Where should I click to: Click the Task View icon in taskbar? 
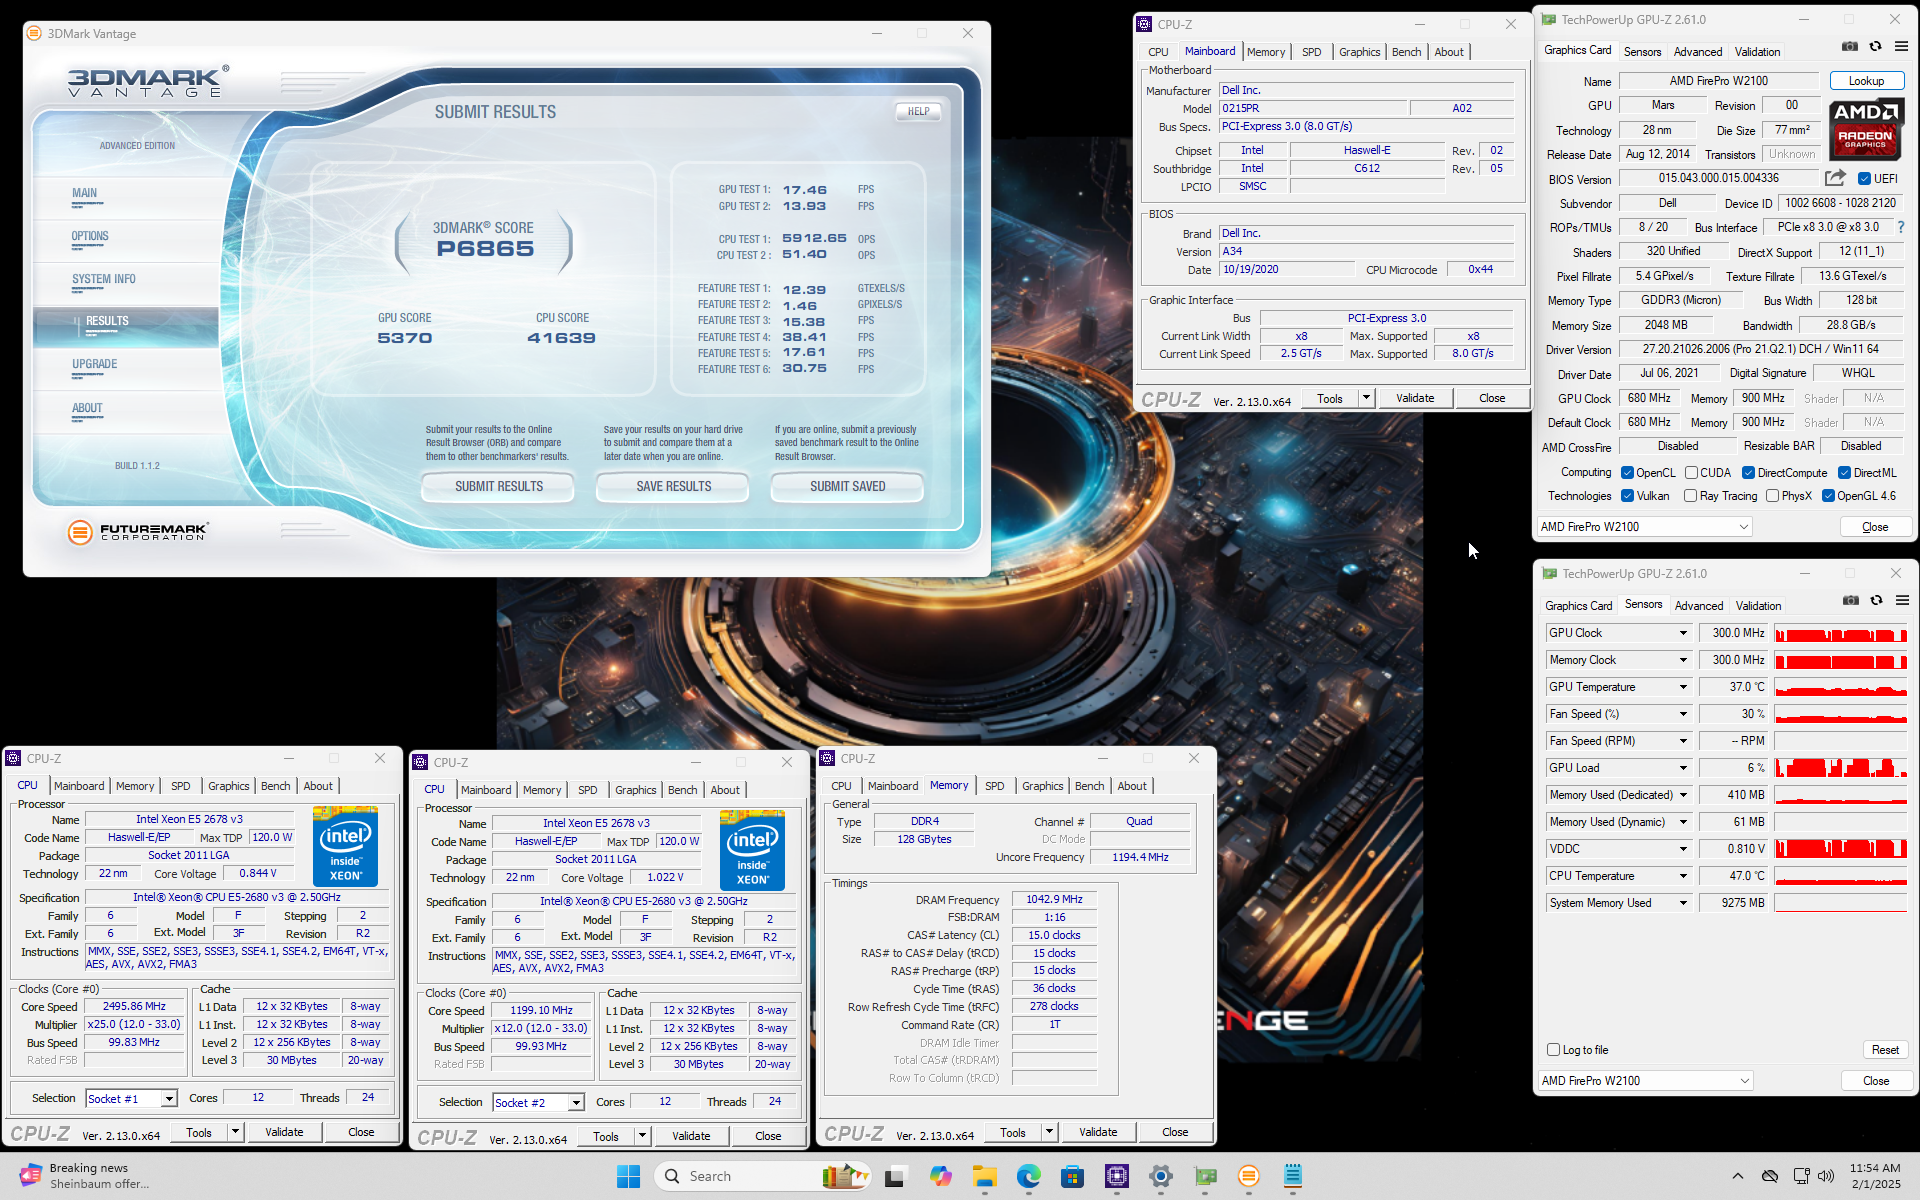[x=895, y=1177]
